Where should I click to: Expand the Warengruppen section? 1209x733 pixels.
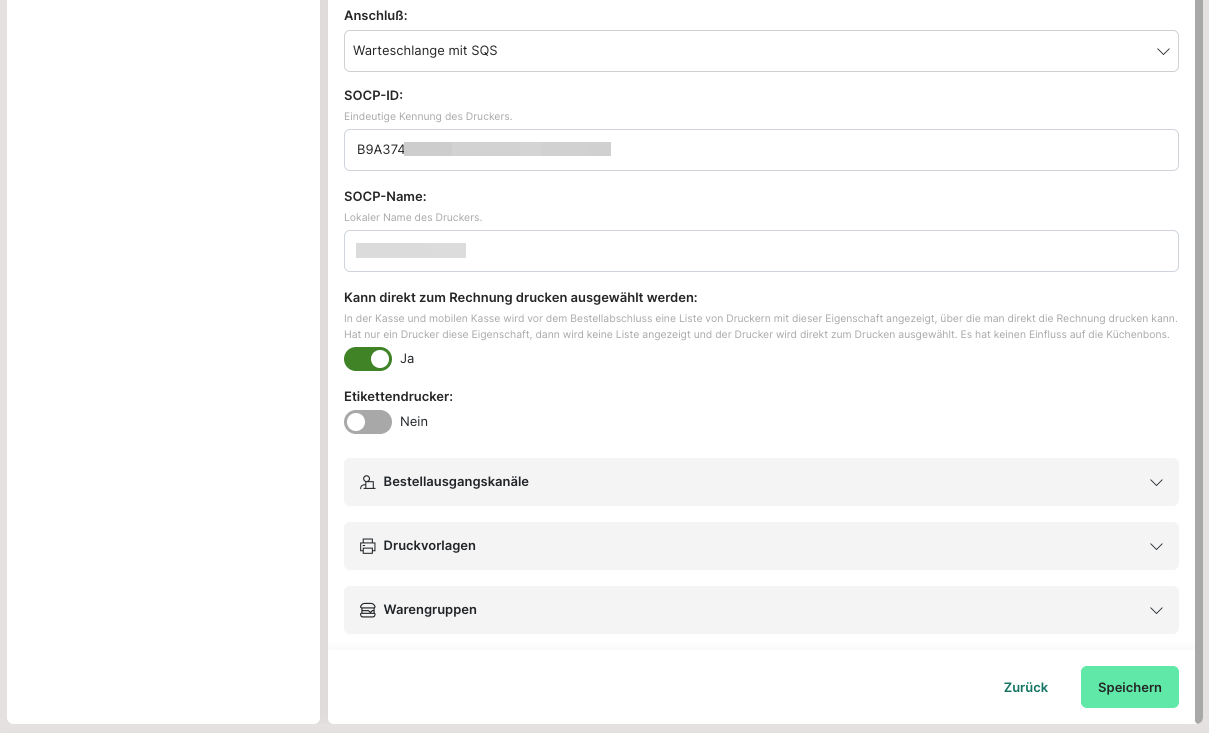[x=760, y=610]
